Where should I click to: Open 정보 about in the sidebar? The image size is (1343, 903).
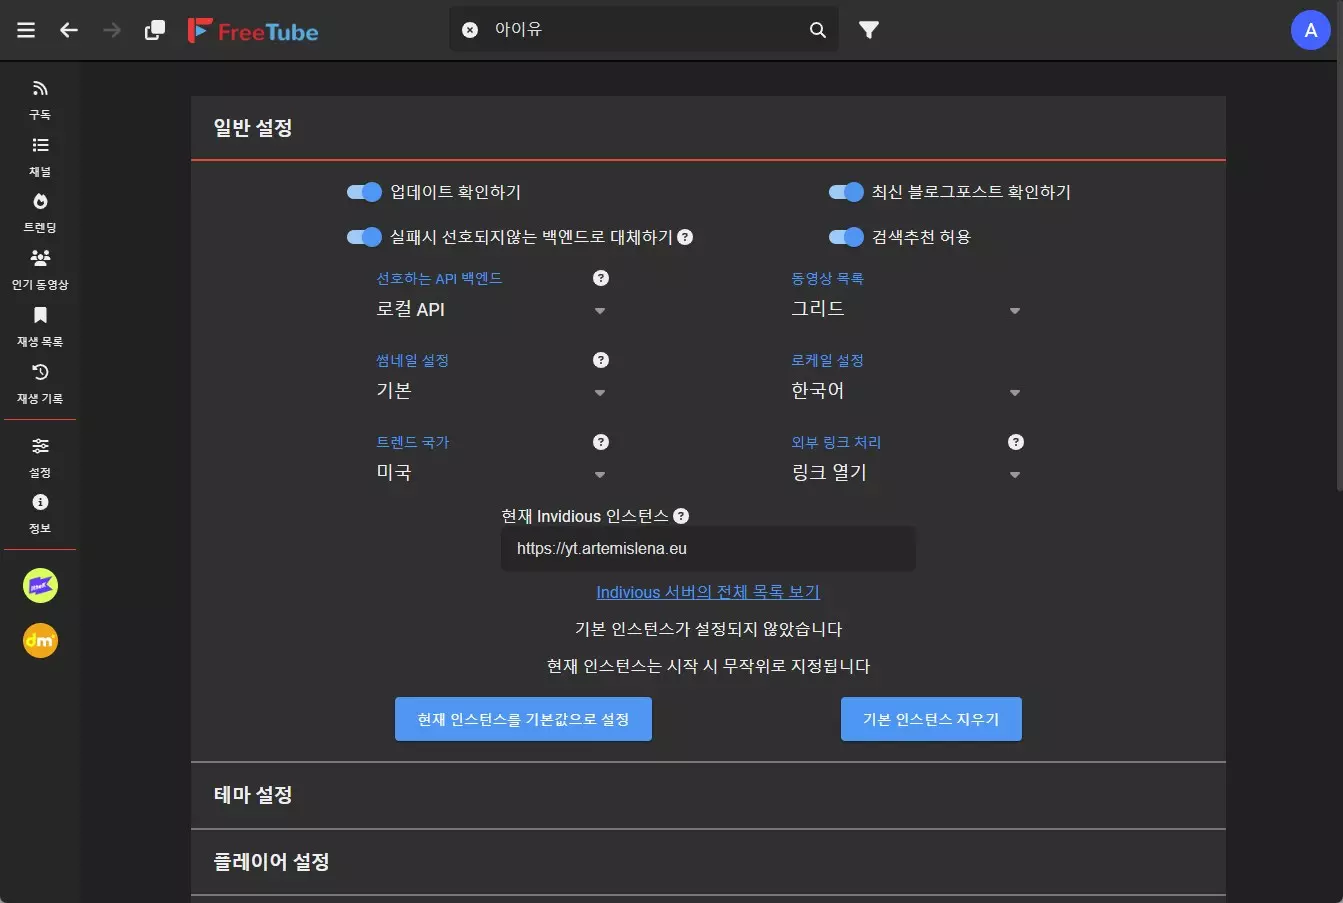coord(40,513)
